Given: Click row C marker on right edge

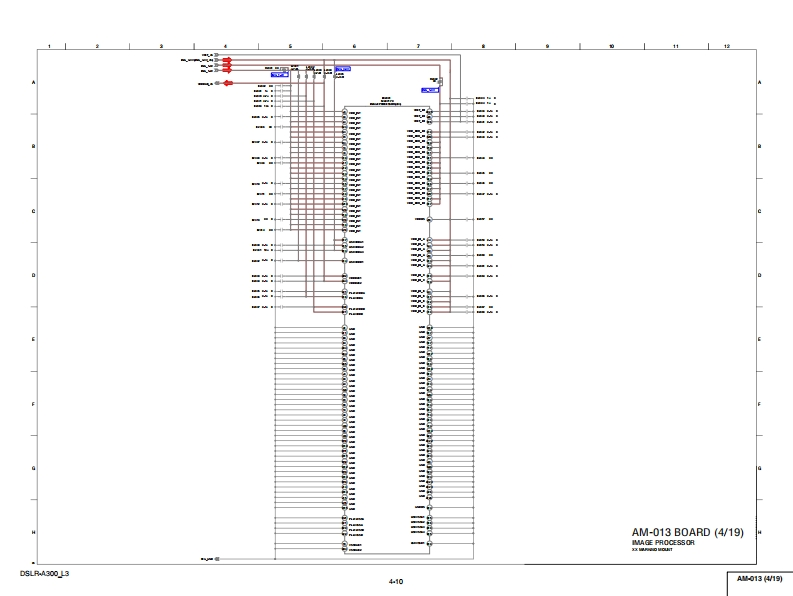Looking at the screenshot, I should pos(759,211).
